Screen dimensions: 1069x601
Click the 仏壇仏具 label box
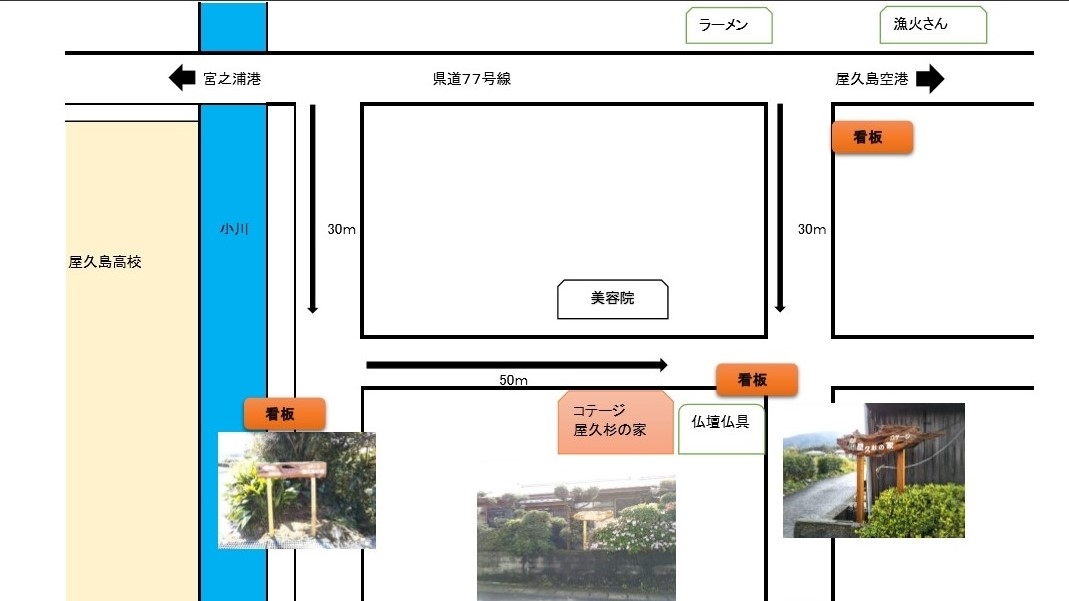tap(721, 429)
